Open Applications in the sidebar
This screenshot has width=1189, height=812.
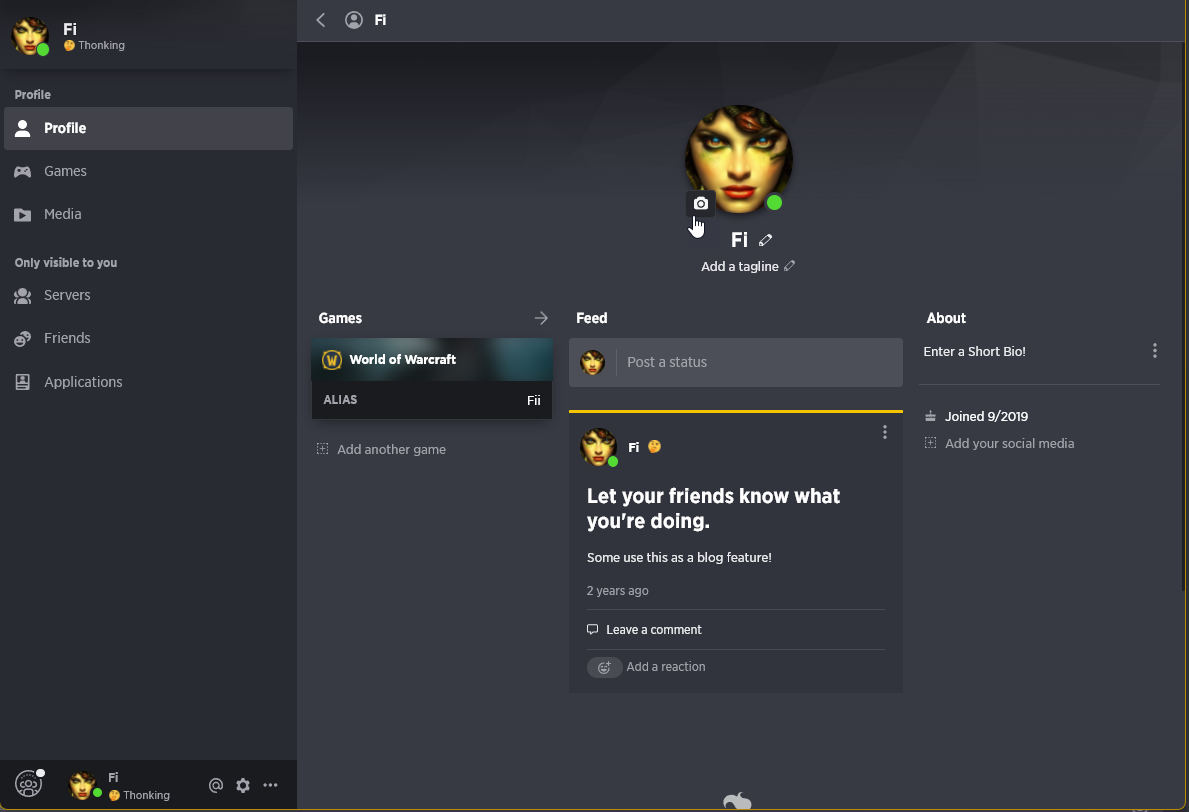point(149,382)
